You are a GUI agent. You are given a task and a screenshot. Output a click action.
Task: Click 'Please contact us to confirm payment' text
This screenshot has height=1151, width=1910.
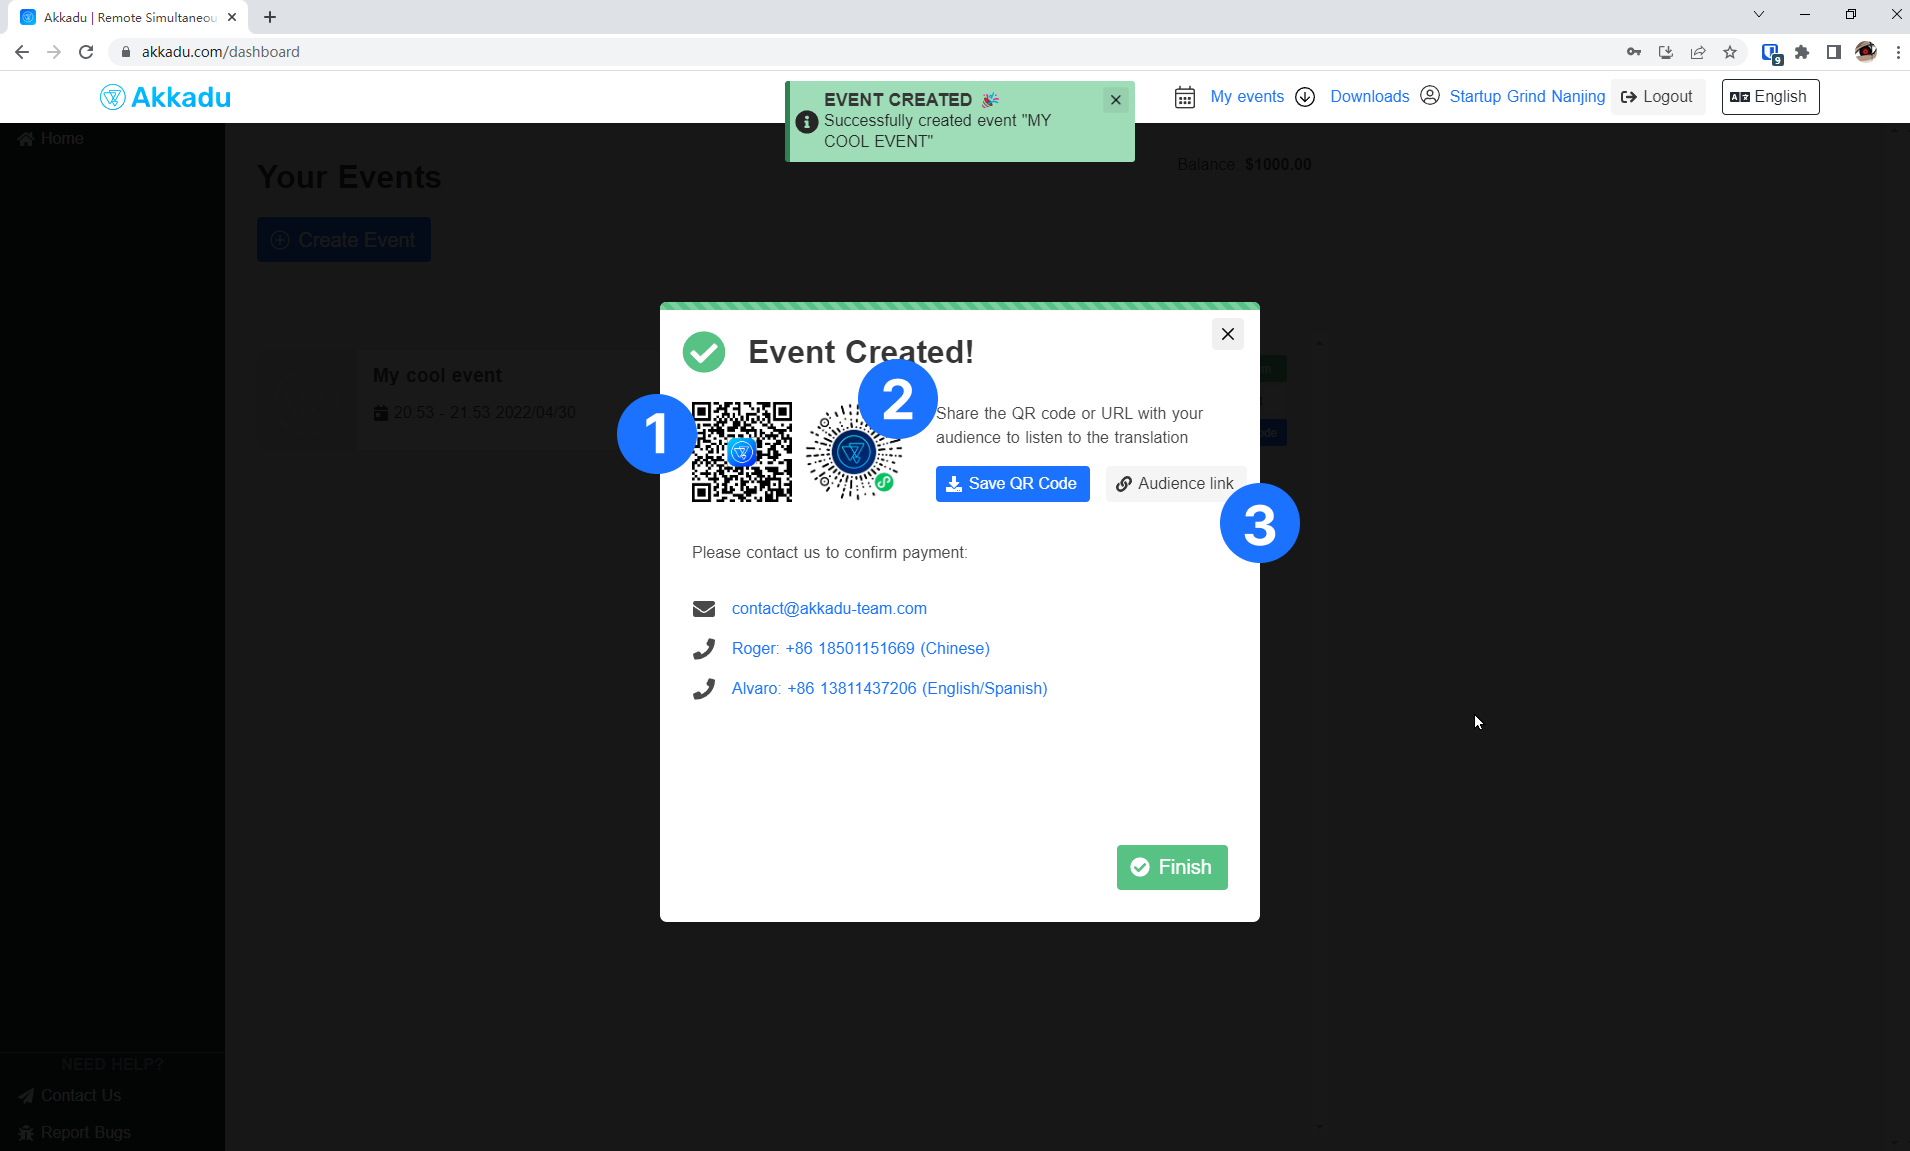tap(830, 552)
